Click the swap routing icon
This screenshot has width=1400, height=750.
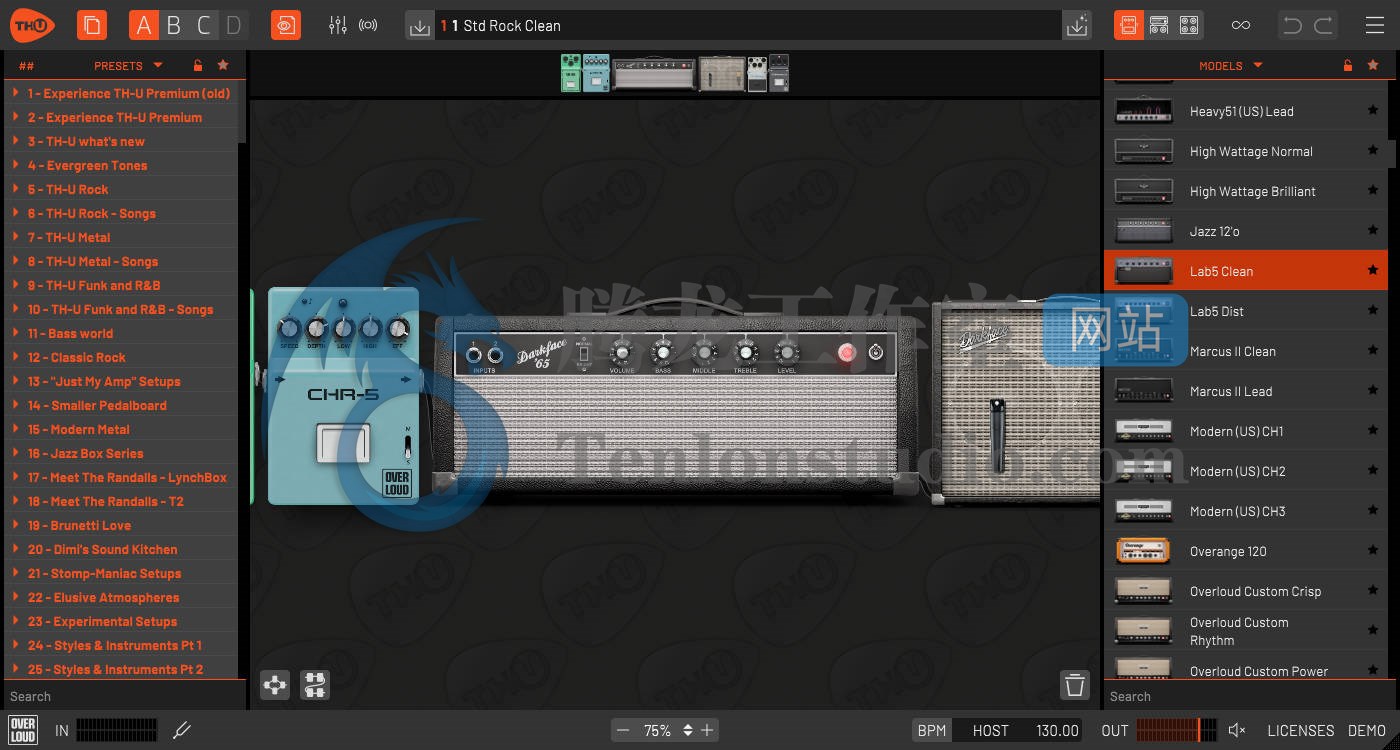coord(315,685)
